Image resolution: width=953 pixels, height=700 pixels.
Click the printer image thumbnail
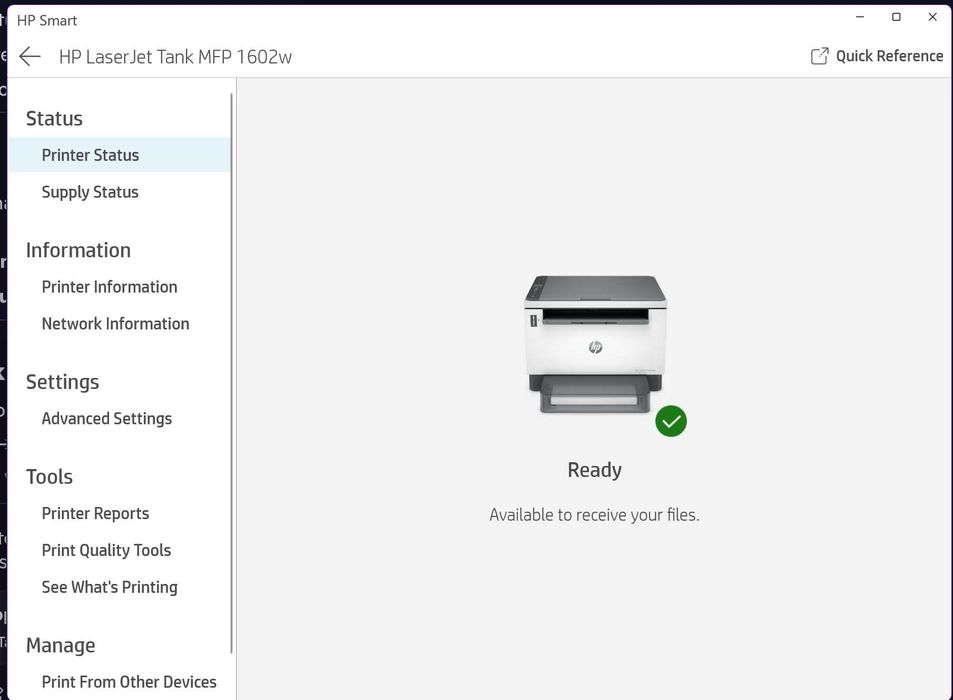click(596, 345)
